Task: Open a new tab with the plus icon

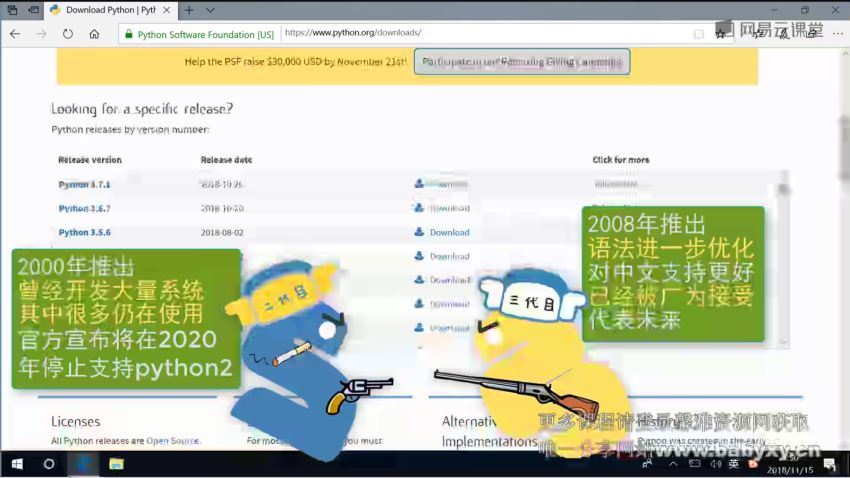Action: click(189, 10)
